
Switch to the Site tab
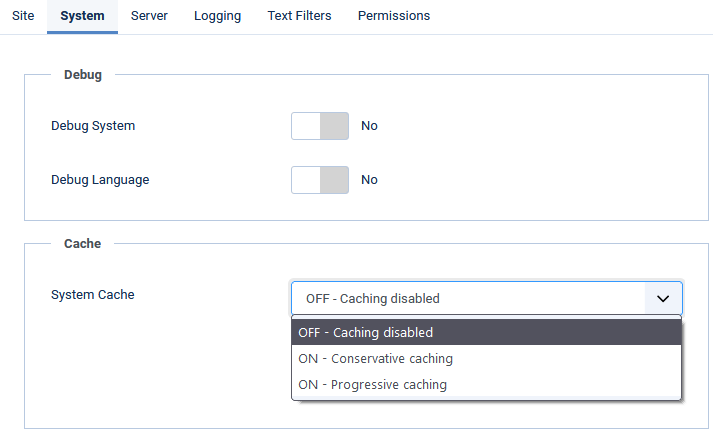(23, 16)
